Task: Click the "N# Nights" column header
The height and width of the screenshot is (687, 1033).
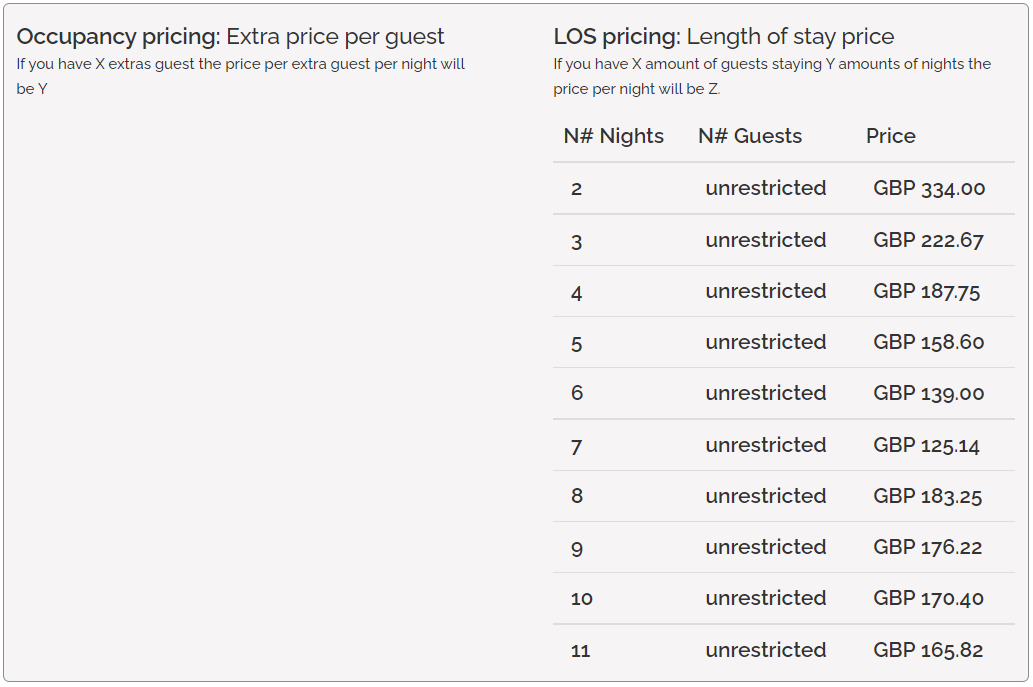Action: [613, 136]
